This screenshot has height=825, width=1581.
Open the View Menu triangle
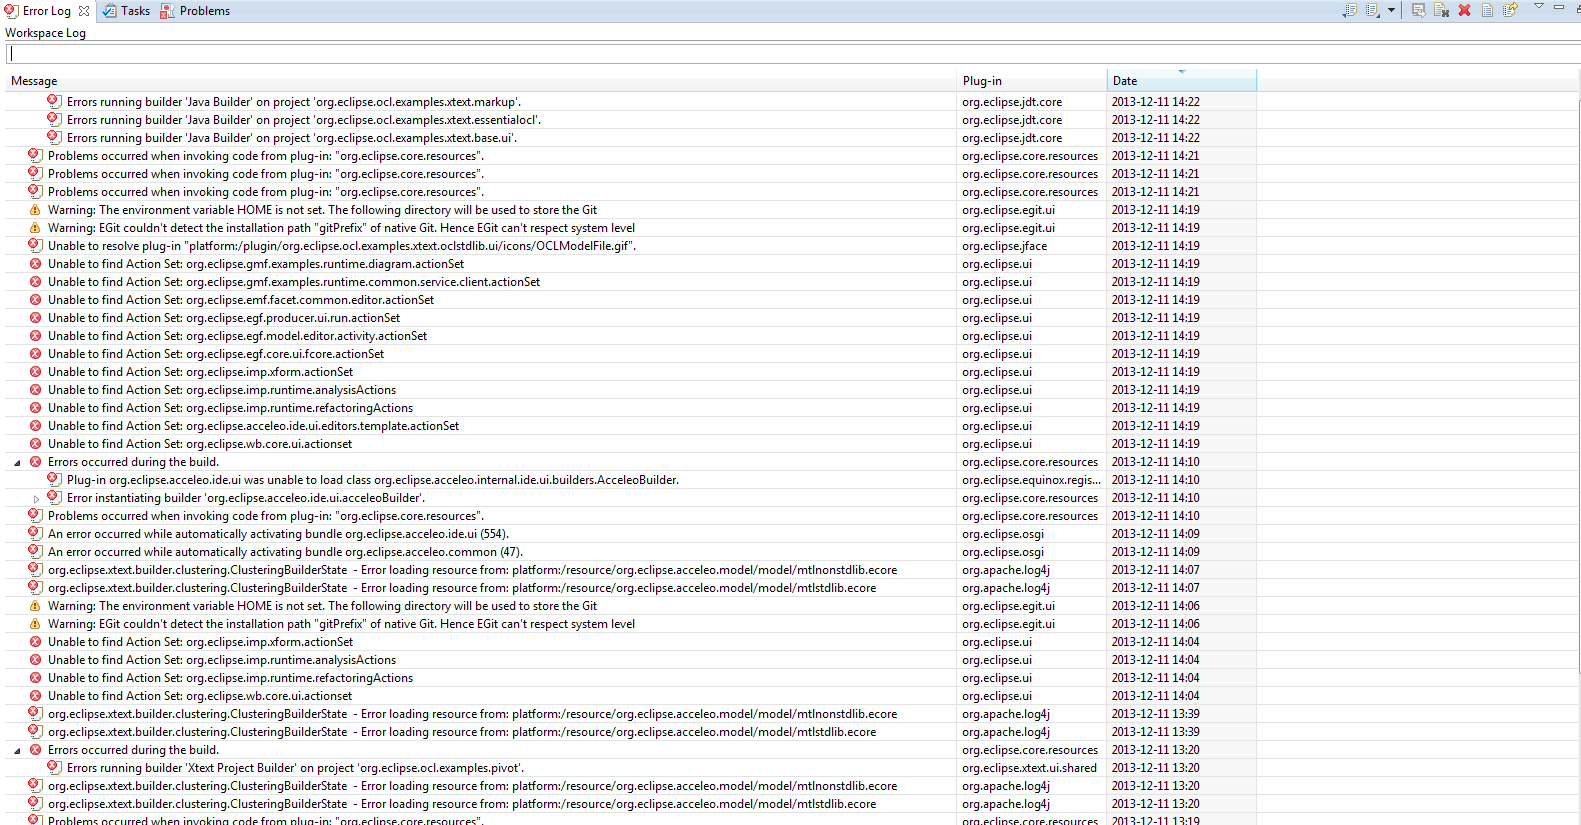(x=1539, y=7)
